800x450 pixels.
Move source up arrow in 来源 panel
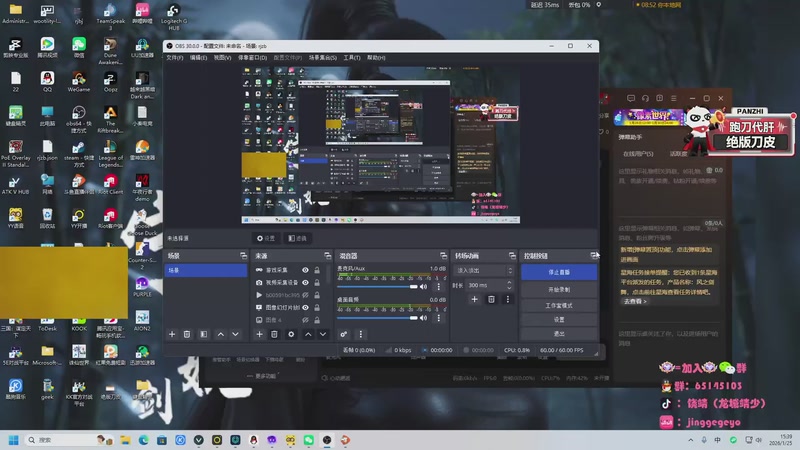pyautogui.click(x=308, y=334)
